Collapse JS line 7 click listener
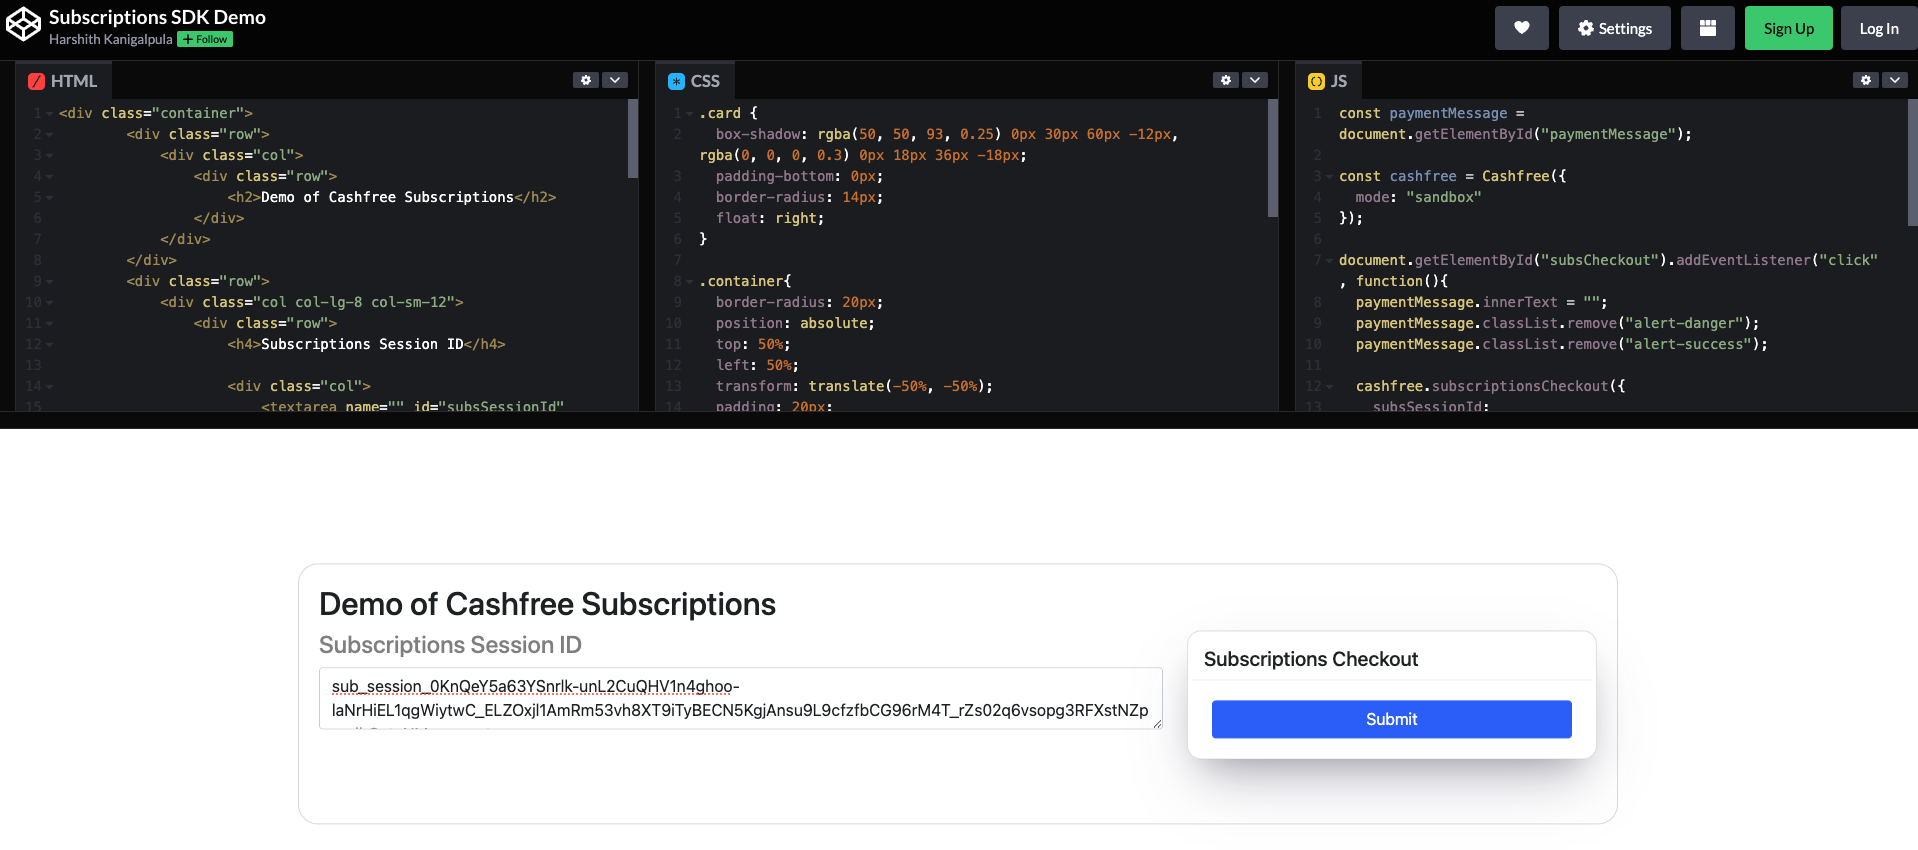Screen dimensions: 1918x850 coord(1329,261)
